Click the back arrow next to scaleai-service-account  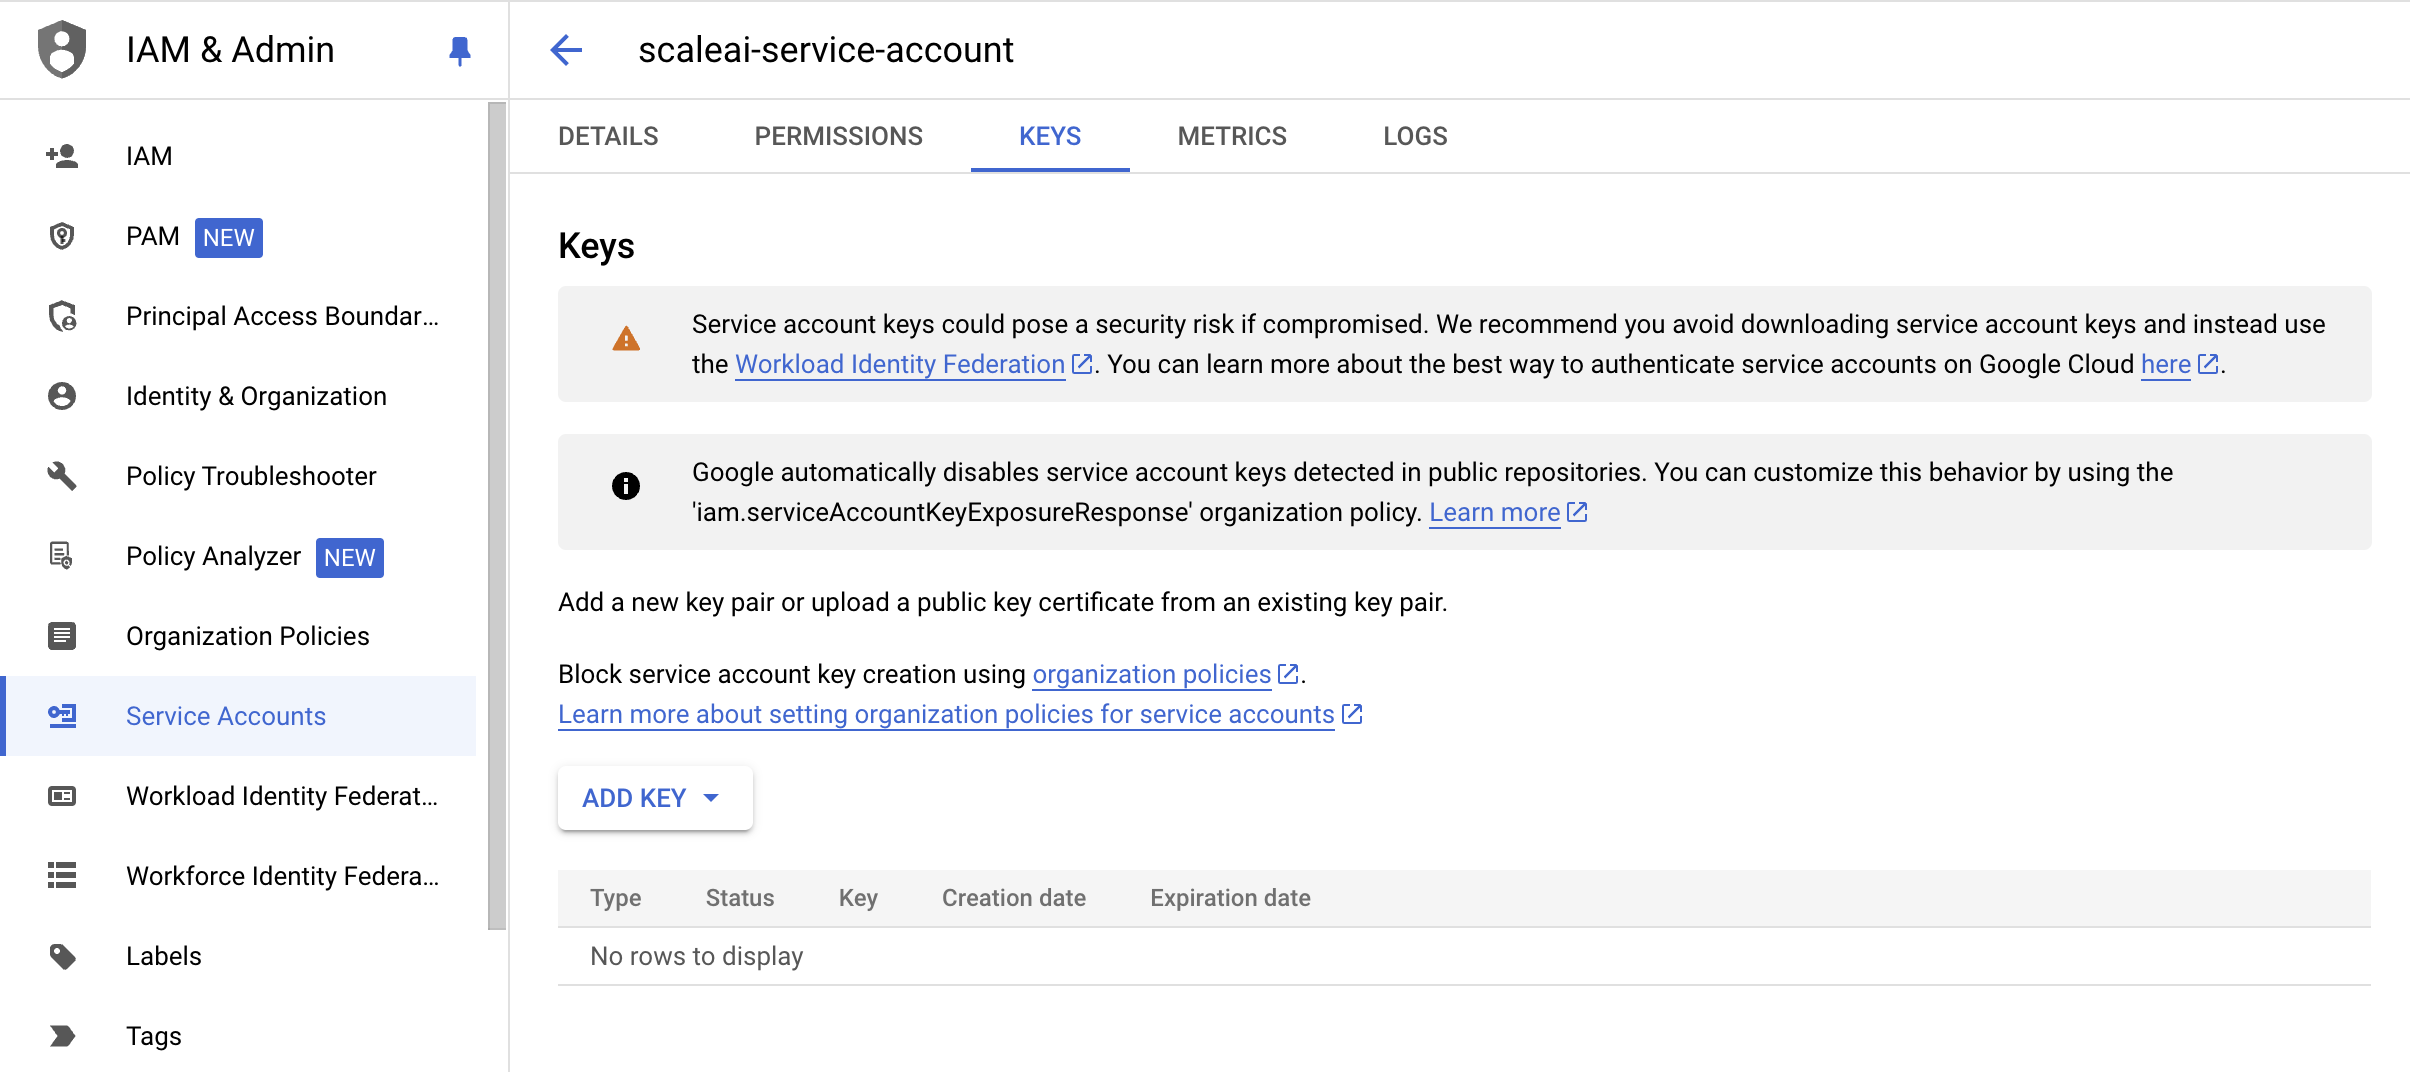tap(566, 50)
